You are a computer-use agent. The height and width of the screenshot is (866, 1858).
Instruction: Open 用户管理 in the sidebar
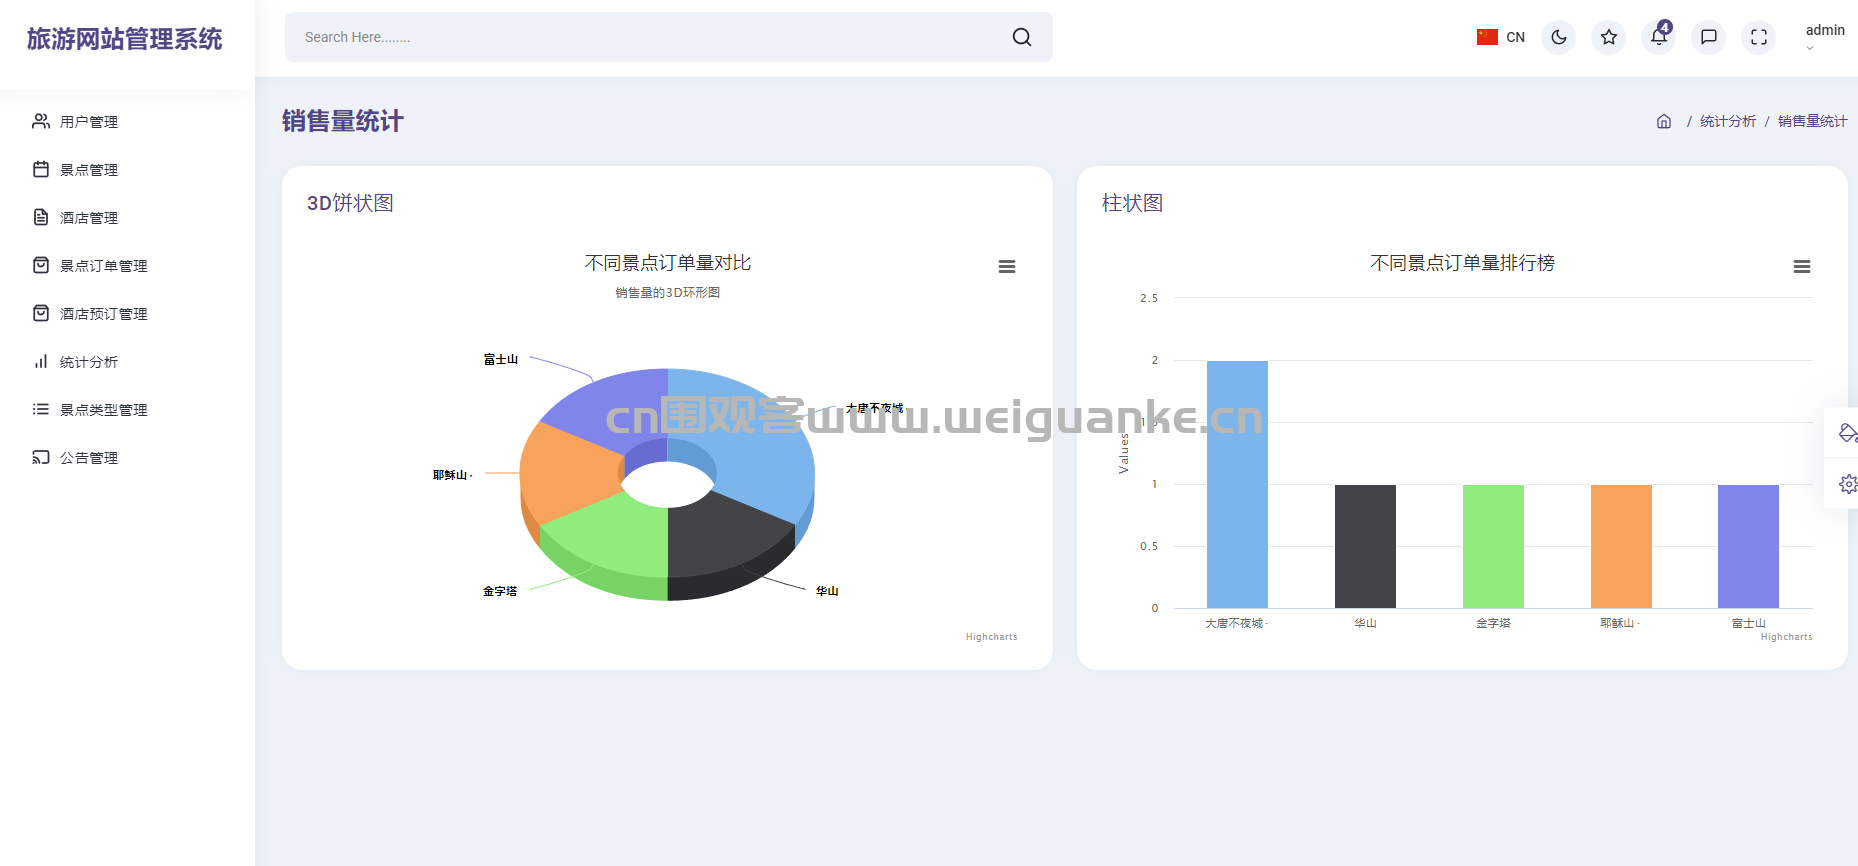coord(88,122)
